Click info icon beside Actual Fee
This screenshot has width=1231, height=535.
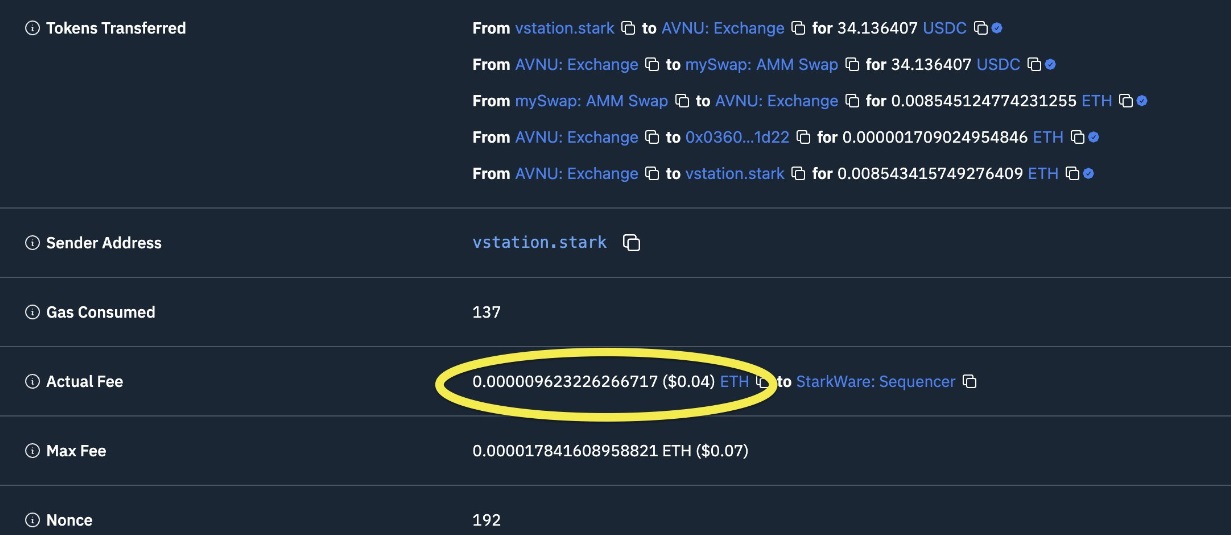point(32,382)
